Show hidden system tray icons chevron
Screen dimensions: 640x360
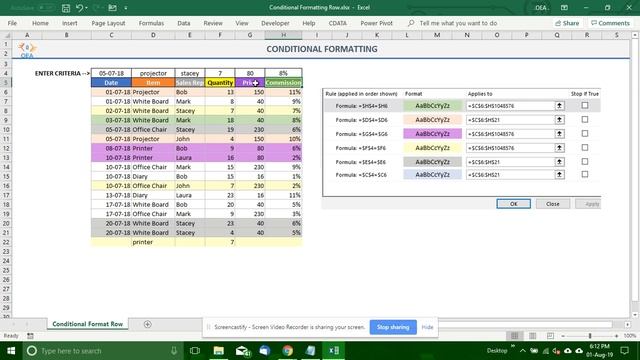pyautogui.click(x=523, y=351)
